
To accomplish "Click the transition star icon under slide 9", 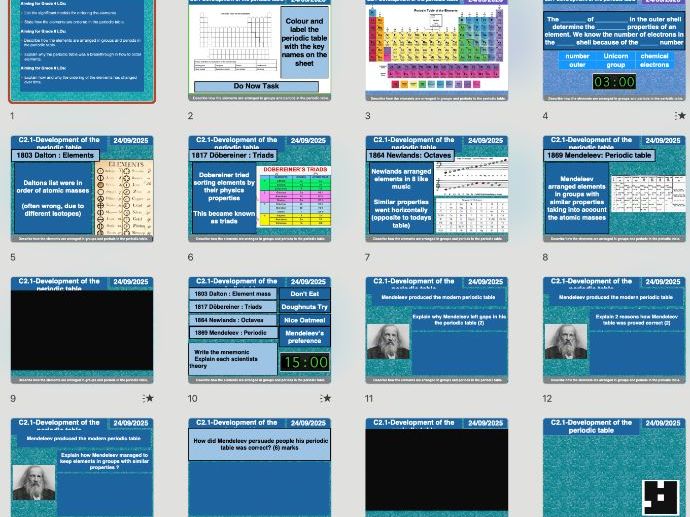I will click(148, 398).
